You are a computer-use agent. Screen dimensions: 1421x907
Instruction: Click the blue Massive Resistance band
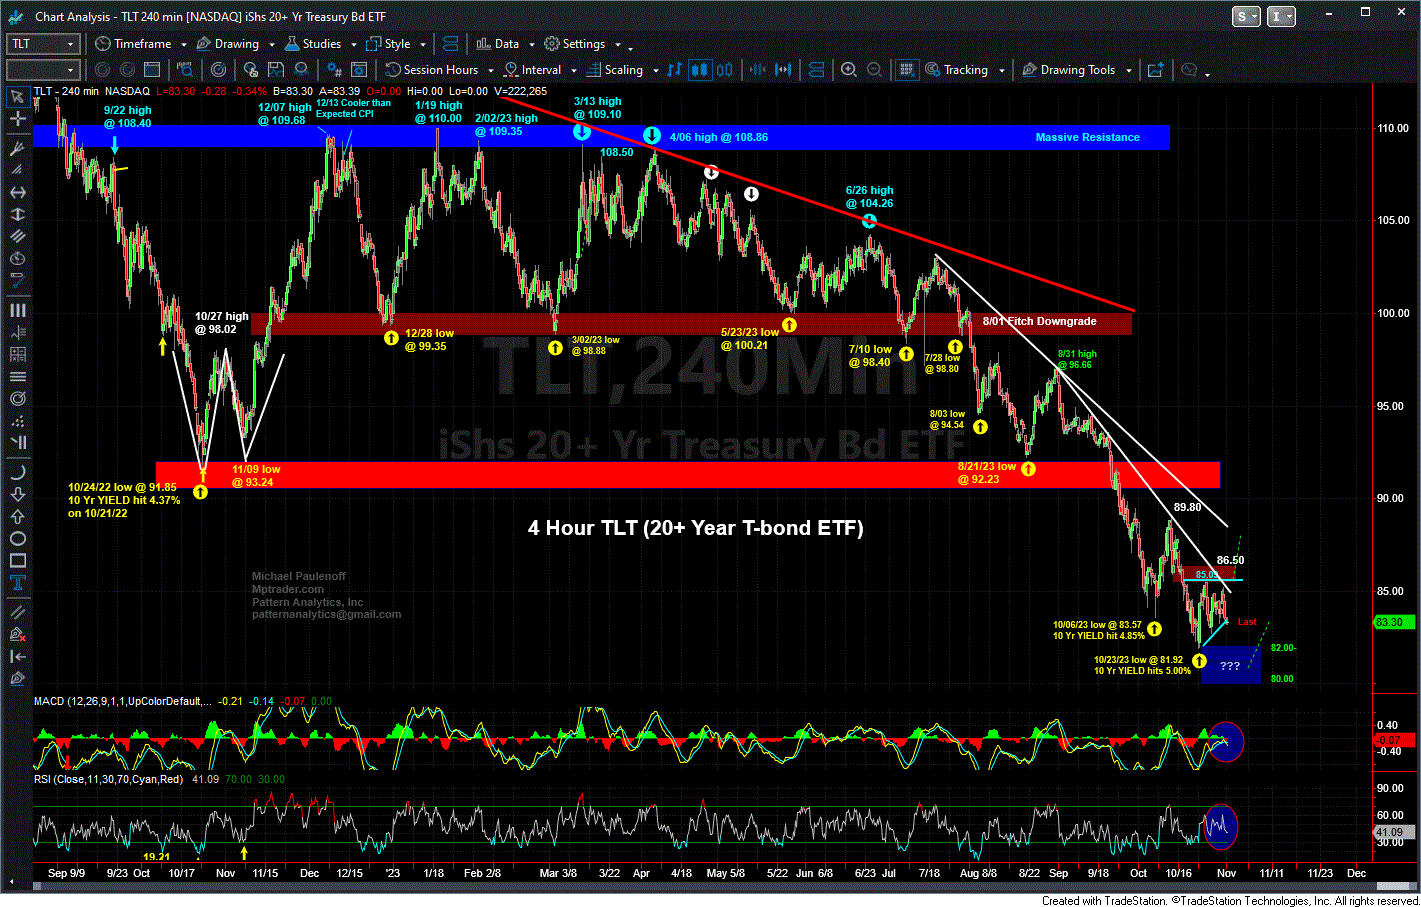[601, 137]
